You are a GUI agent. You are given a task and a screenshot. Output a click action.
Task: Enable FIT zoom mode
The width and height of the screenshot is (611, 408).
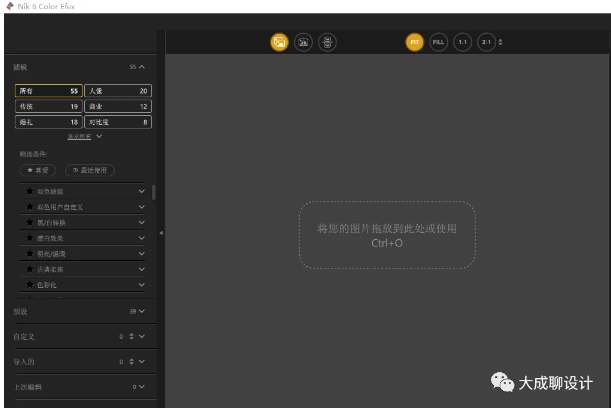pyautogui.click(x=414, y=42)
